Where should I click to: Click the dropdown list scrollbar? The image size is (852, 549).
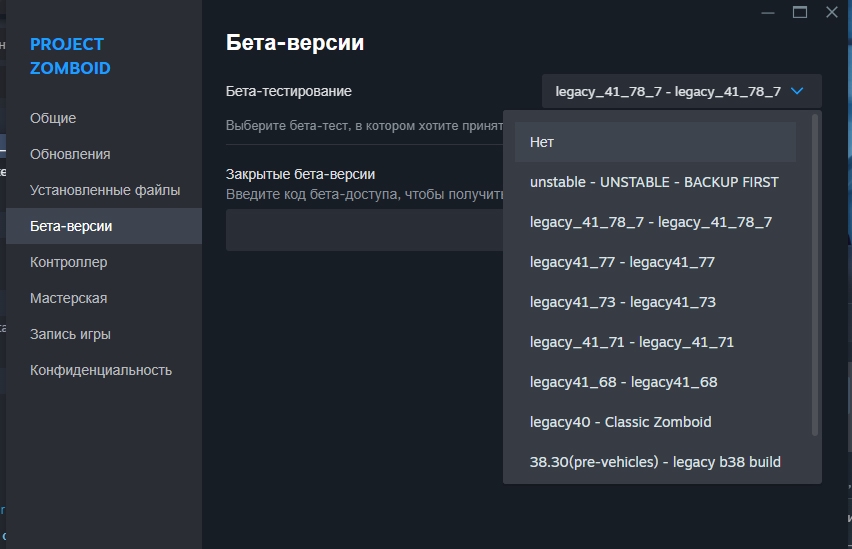[x=815, y=274]
